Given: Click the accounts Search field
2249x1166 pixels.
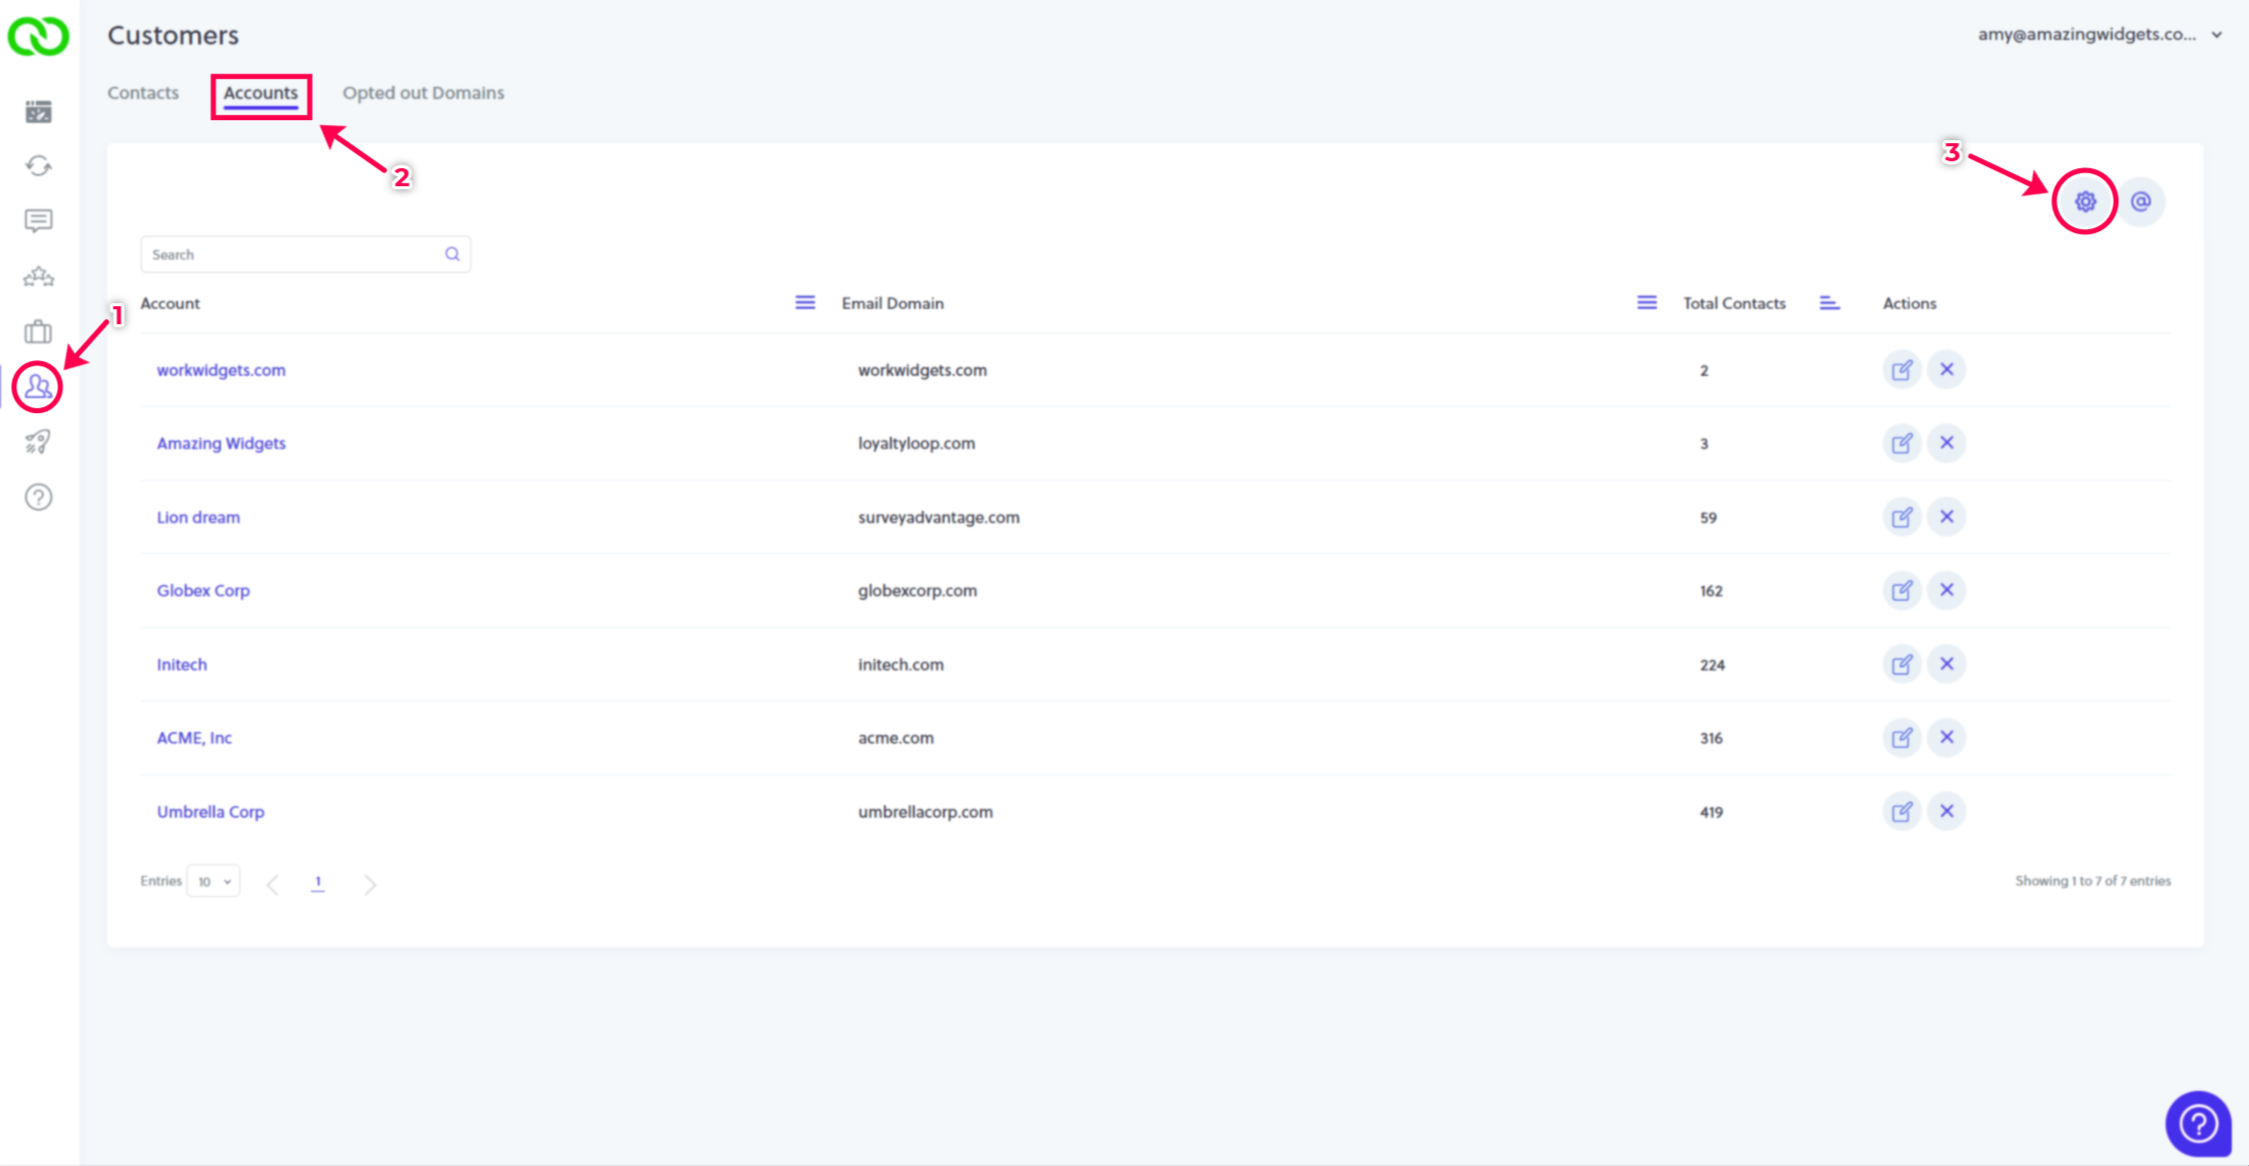Looking at the screenshot, I should [x=295, y=255].
